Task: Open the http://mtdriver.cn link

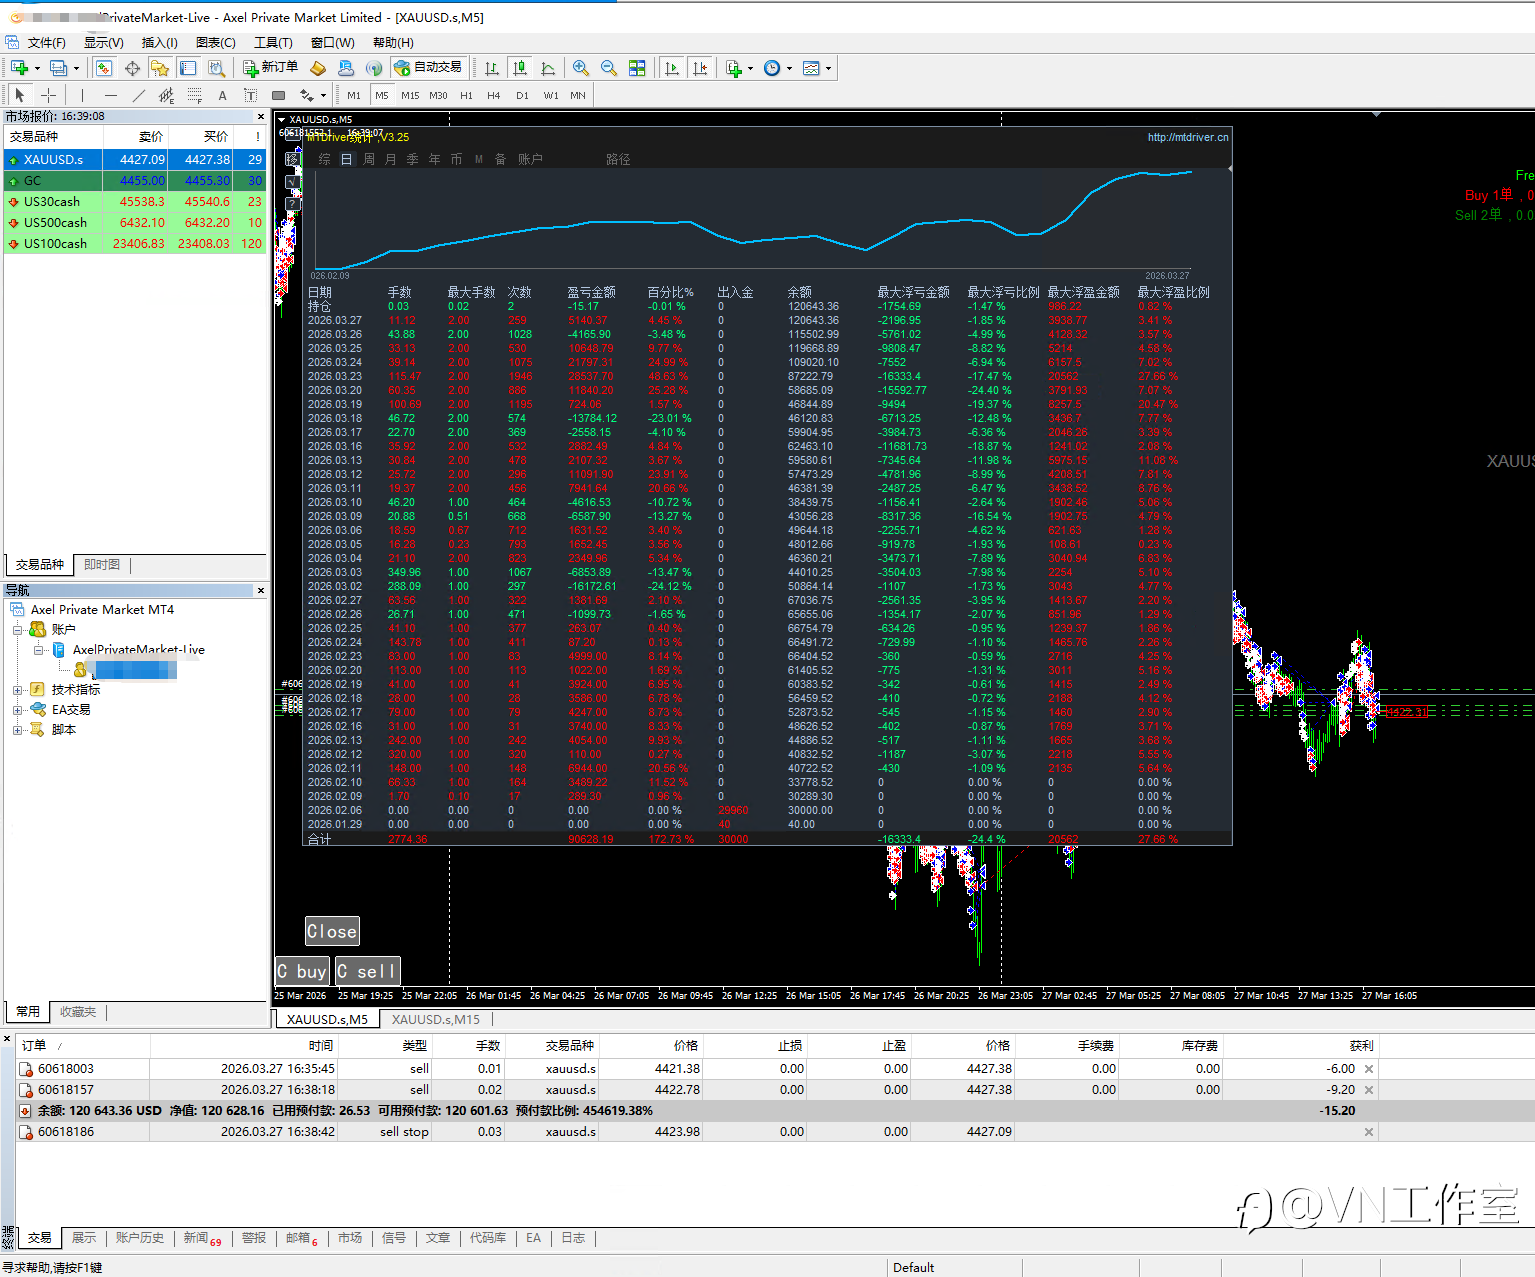Action: coord(1188,137)
